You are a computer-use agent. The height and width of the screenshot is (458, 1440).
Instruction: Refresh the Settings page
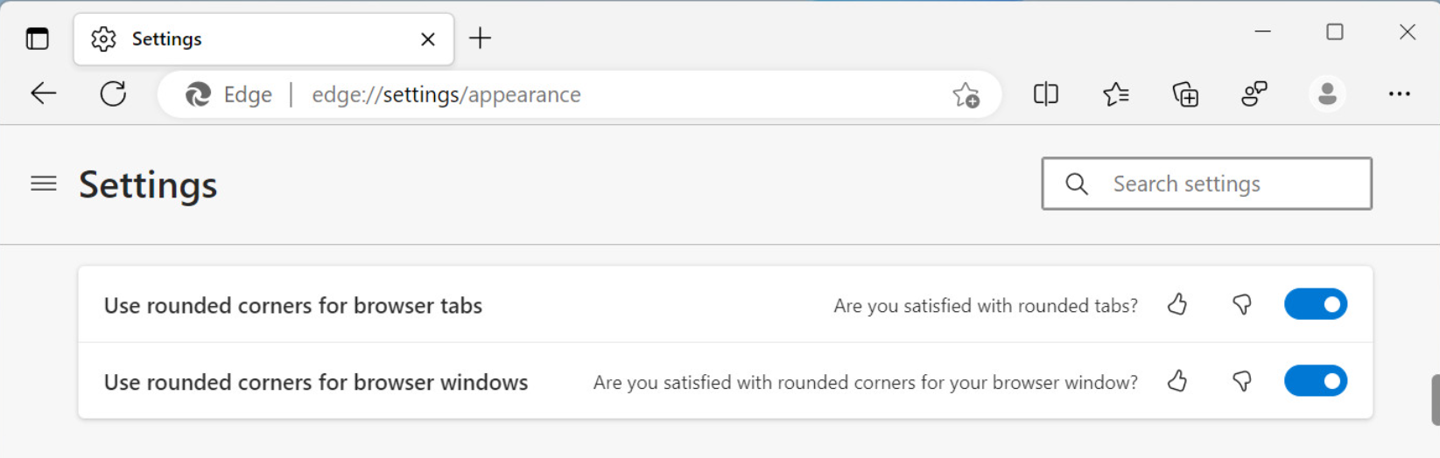[x=113, y=94]
